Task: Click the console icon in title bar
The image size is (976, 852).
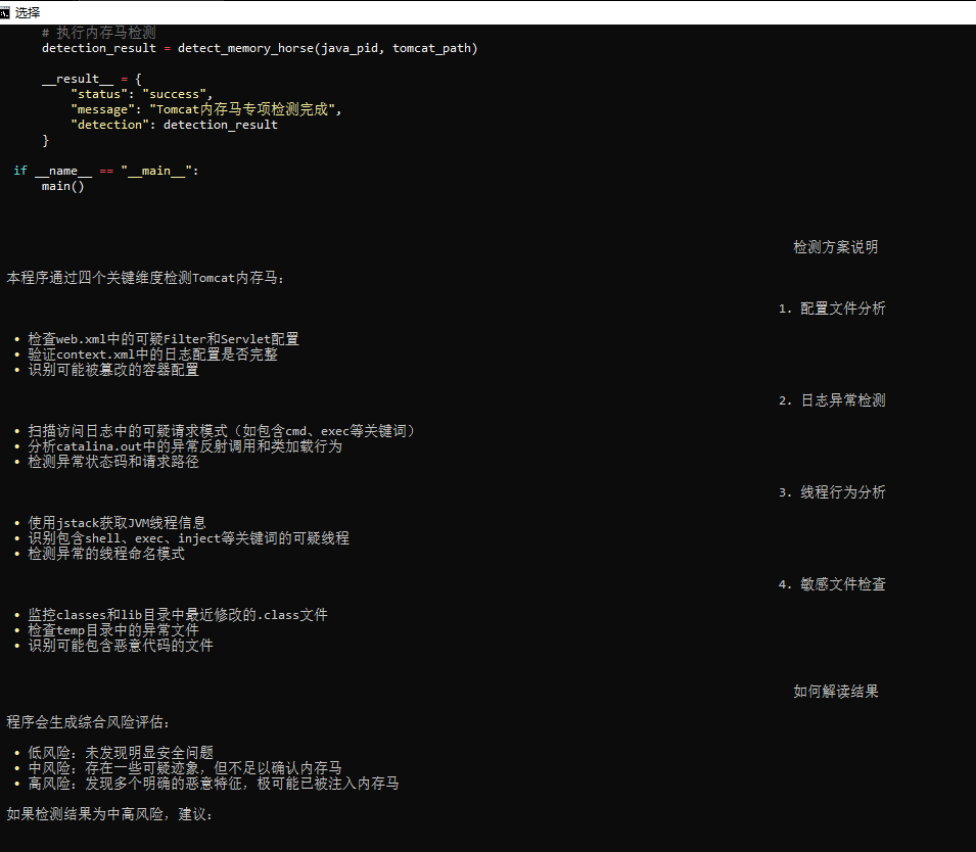Action: (5, 12)
